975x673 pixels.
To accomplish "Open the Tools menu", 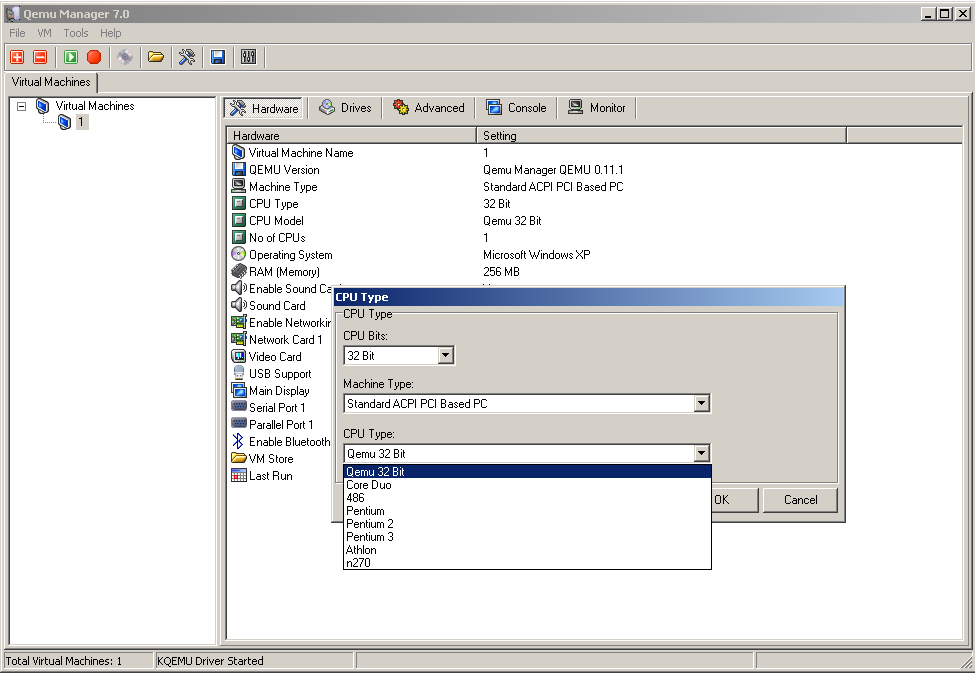I will click(x=76, y=33).
